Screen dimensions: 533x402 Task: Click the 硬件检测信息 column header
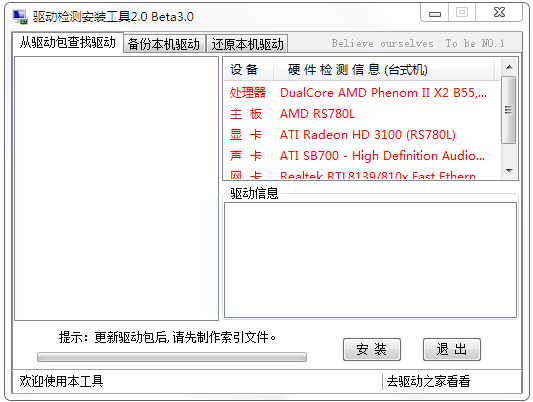point(384,70)
